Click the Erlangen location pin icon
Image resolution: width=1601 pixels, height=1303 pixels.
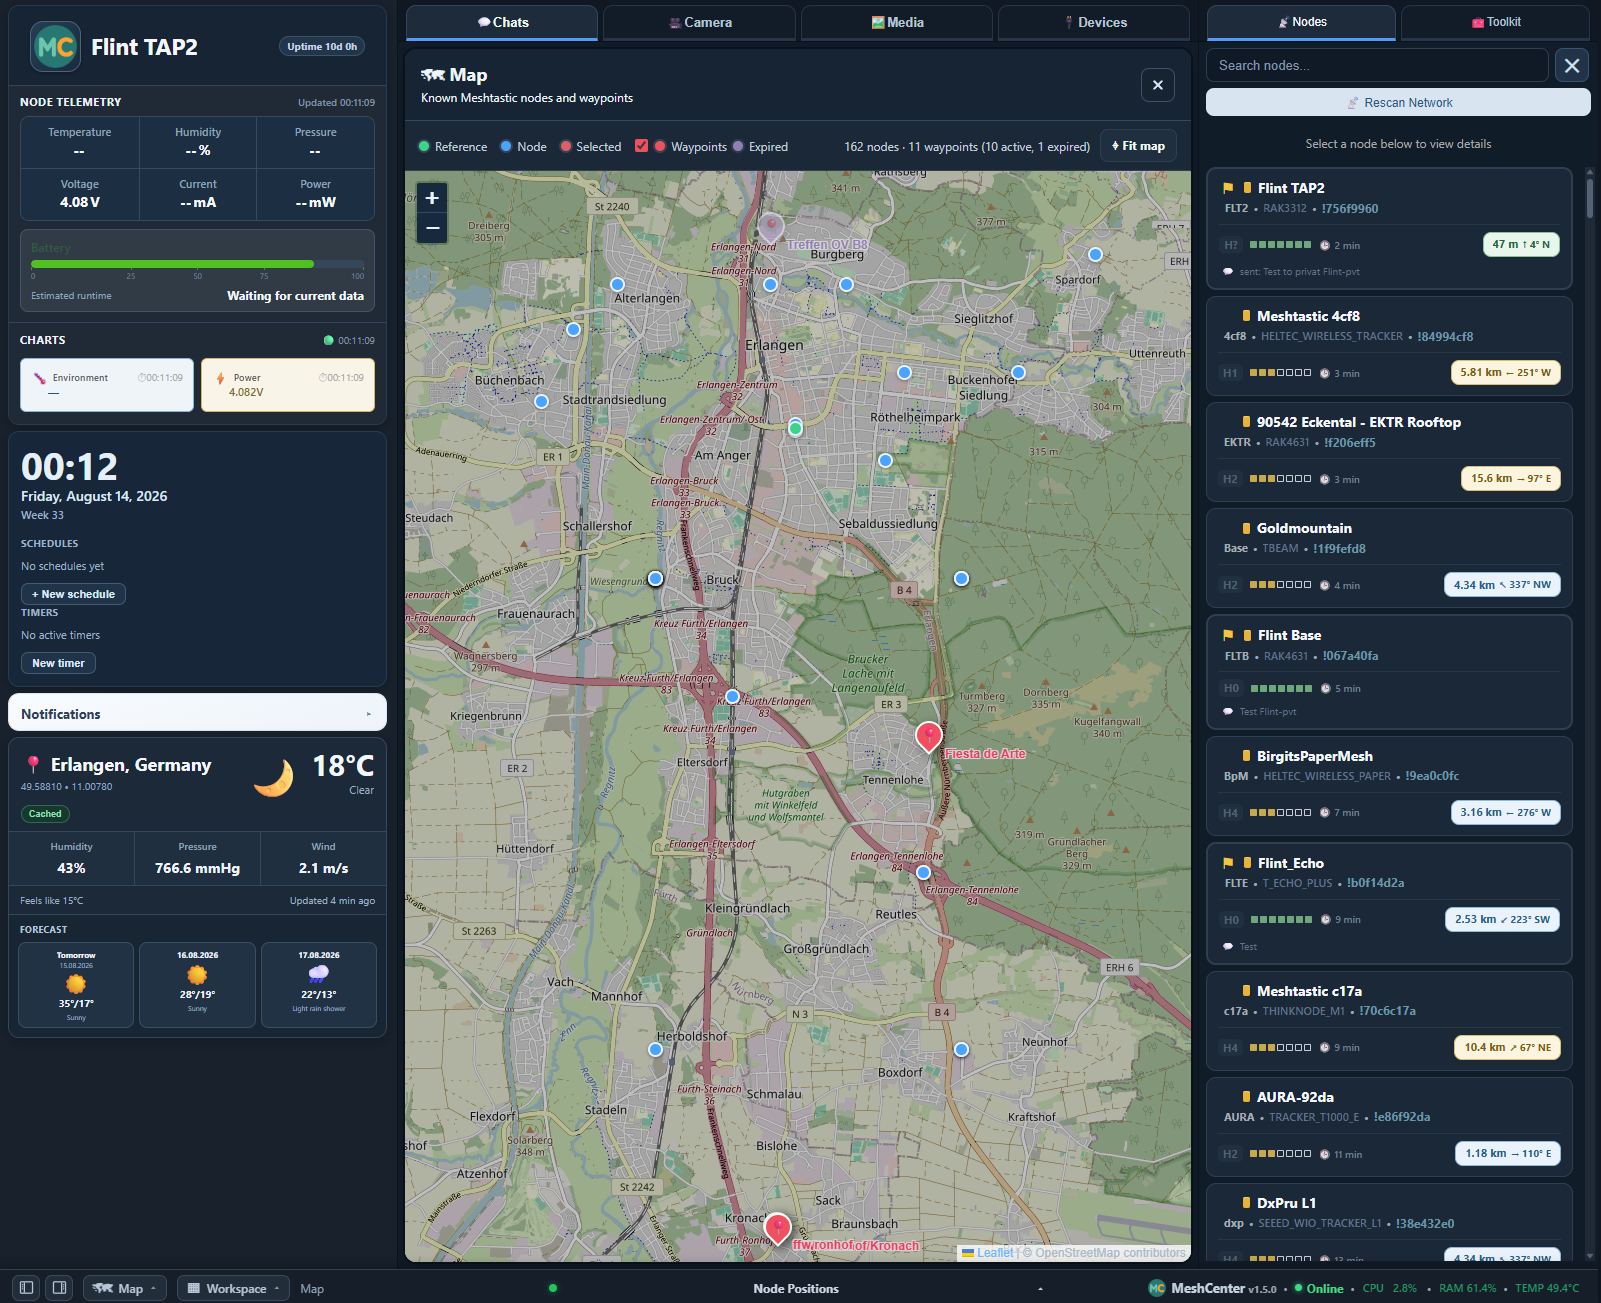[x=33, y=764]
